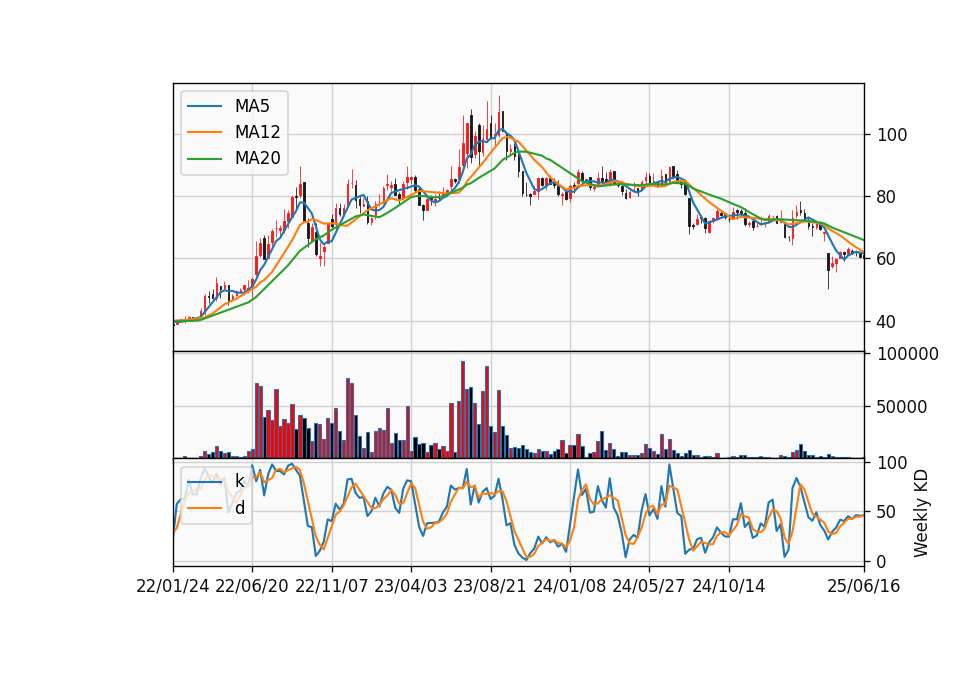Click the MA5 legend label

click(x=252, y=106)
